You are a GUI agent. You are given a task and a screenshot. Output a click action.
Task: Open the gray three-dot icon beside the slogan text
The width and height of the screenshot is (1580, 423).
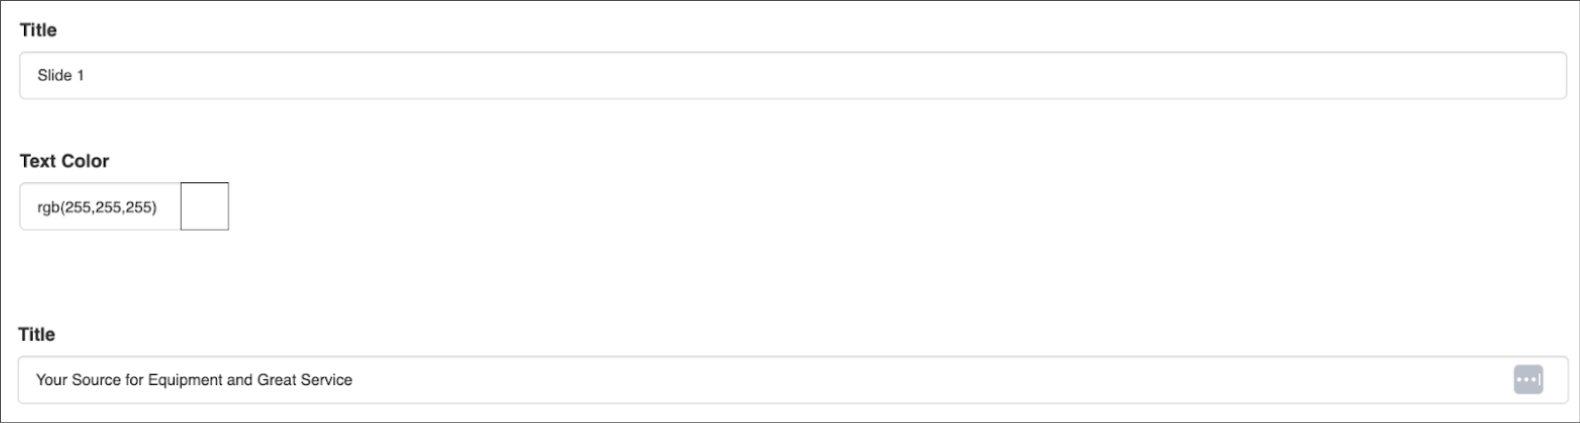[x=1527, y=380]
